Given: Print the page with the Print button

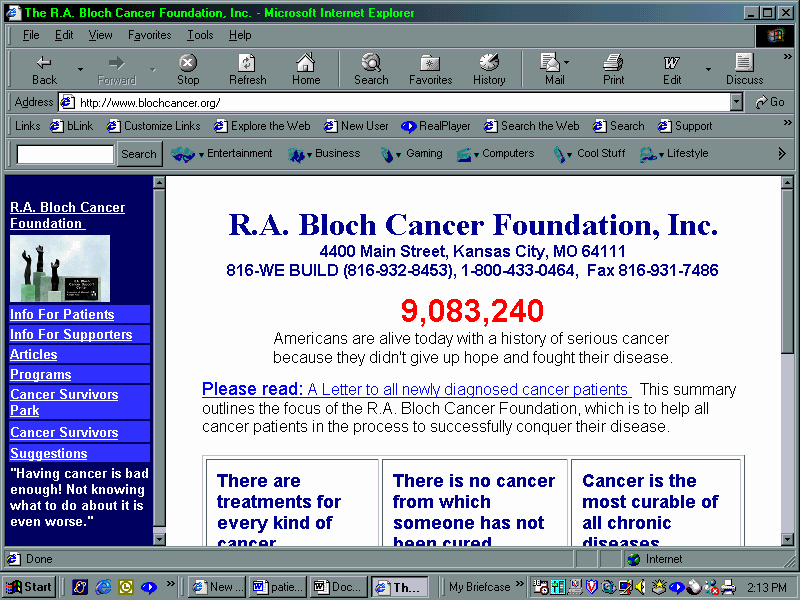Looking at the screenshot, I should pyautogui.click(x=613, y=70).
